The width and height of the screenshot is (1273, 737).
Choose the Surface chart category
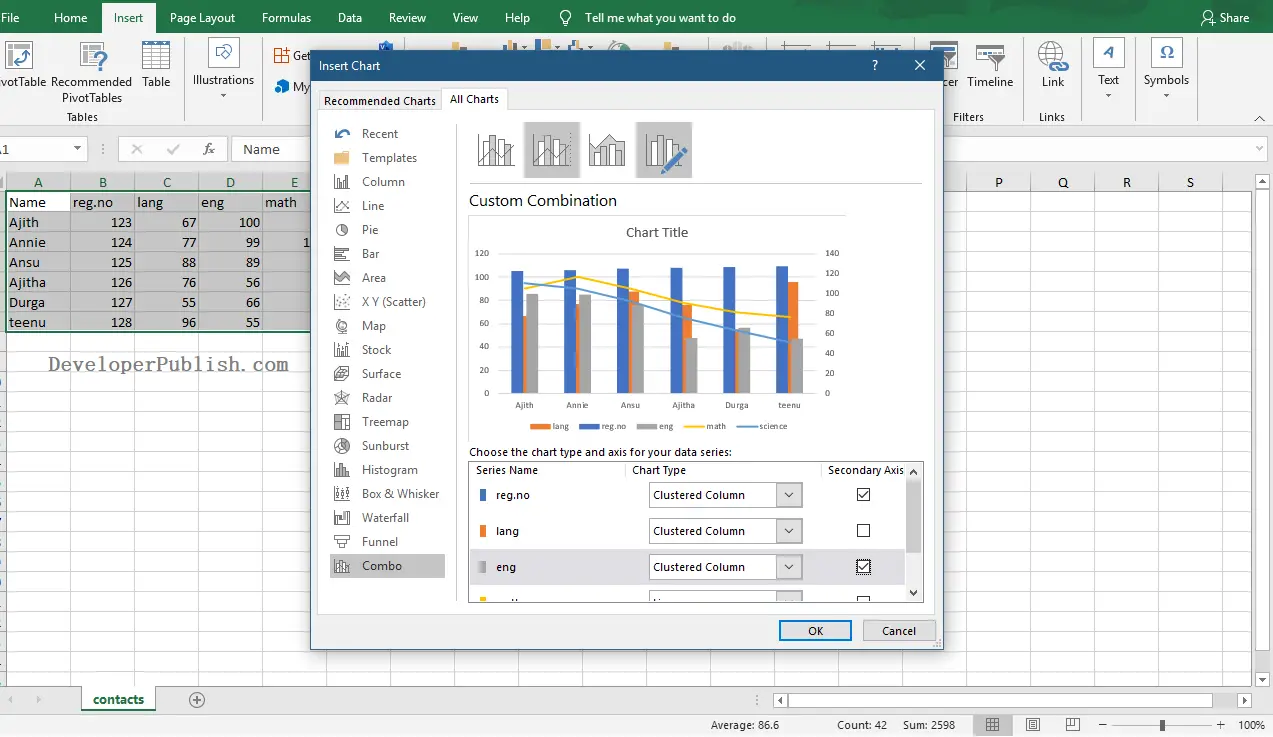387,374
